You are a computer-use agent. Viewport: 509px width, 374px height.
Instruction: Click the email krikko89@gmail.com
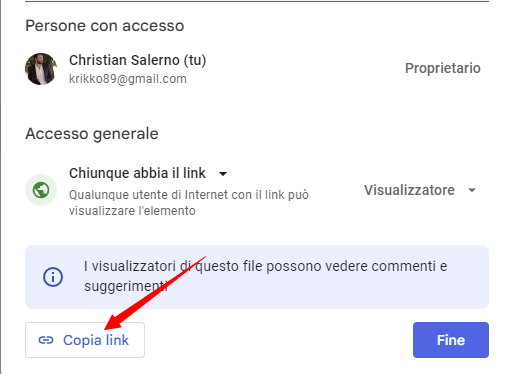coord(128,79)
